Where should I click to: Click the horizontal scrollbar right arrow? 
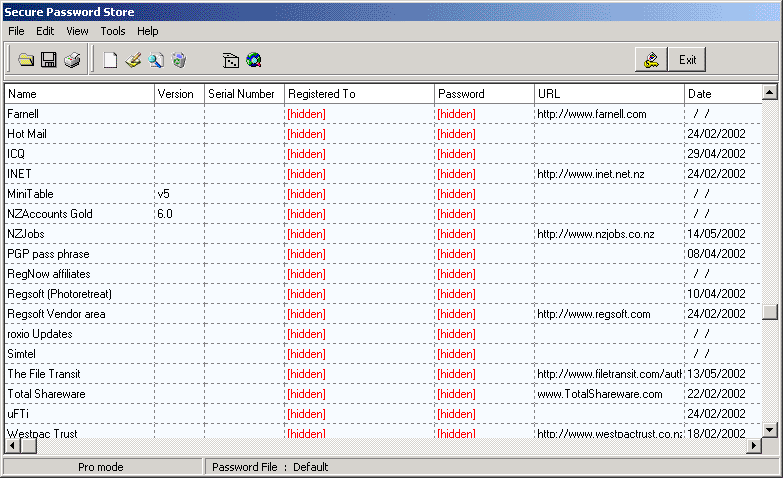pos(754,446)
